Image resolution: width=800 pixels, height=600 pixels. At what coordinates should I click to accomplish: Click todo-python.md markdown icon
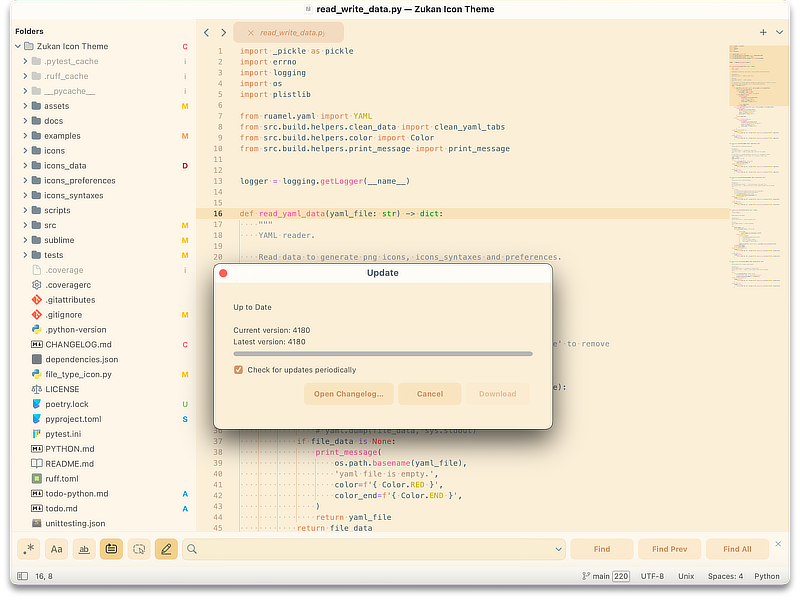[x=37, y=493]
